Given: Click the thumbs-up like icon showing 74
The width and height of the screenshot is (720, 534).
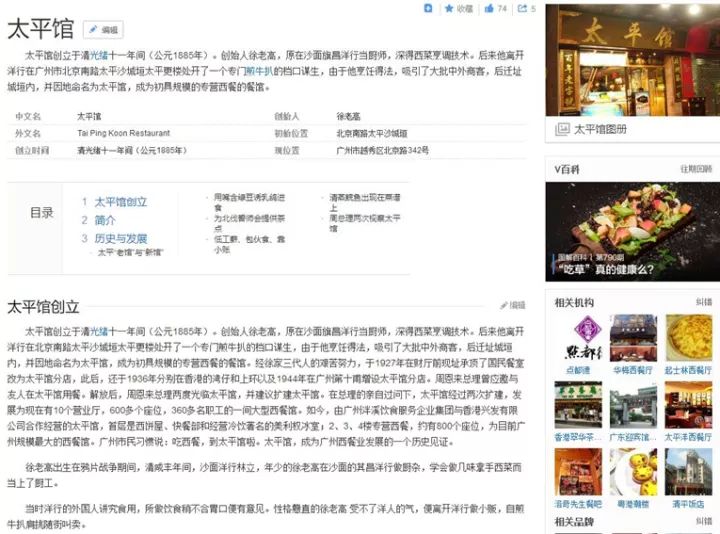Looking at the screenshot, I should click(x=489, y=8).
